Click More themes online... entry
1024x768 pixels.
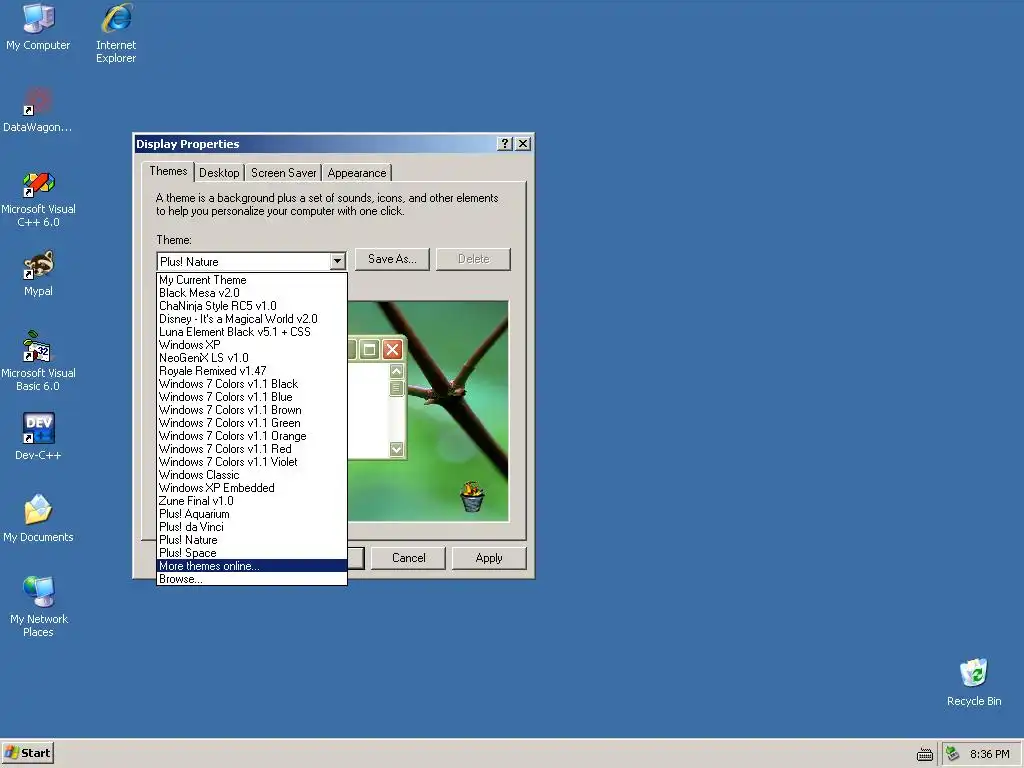coord(251,566)
